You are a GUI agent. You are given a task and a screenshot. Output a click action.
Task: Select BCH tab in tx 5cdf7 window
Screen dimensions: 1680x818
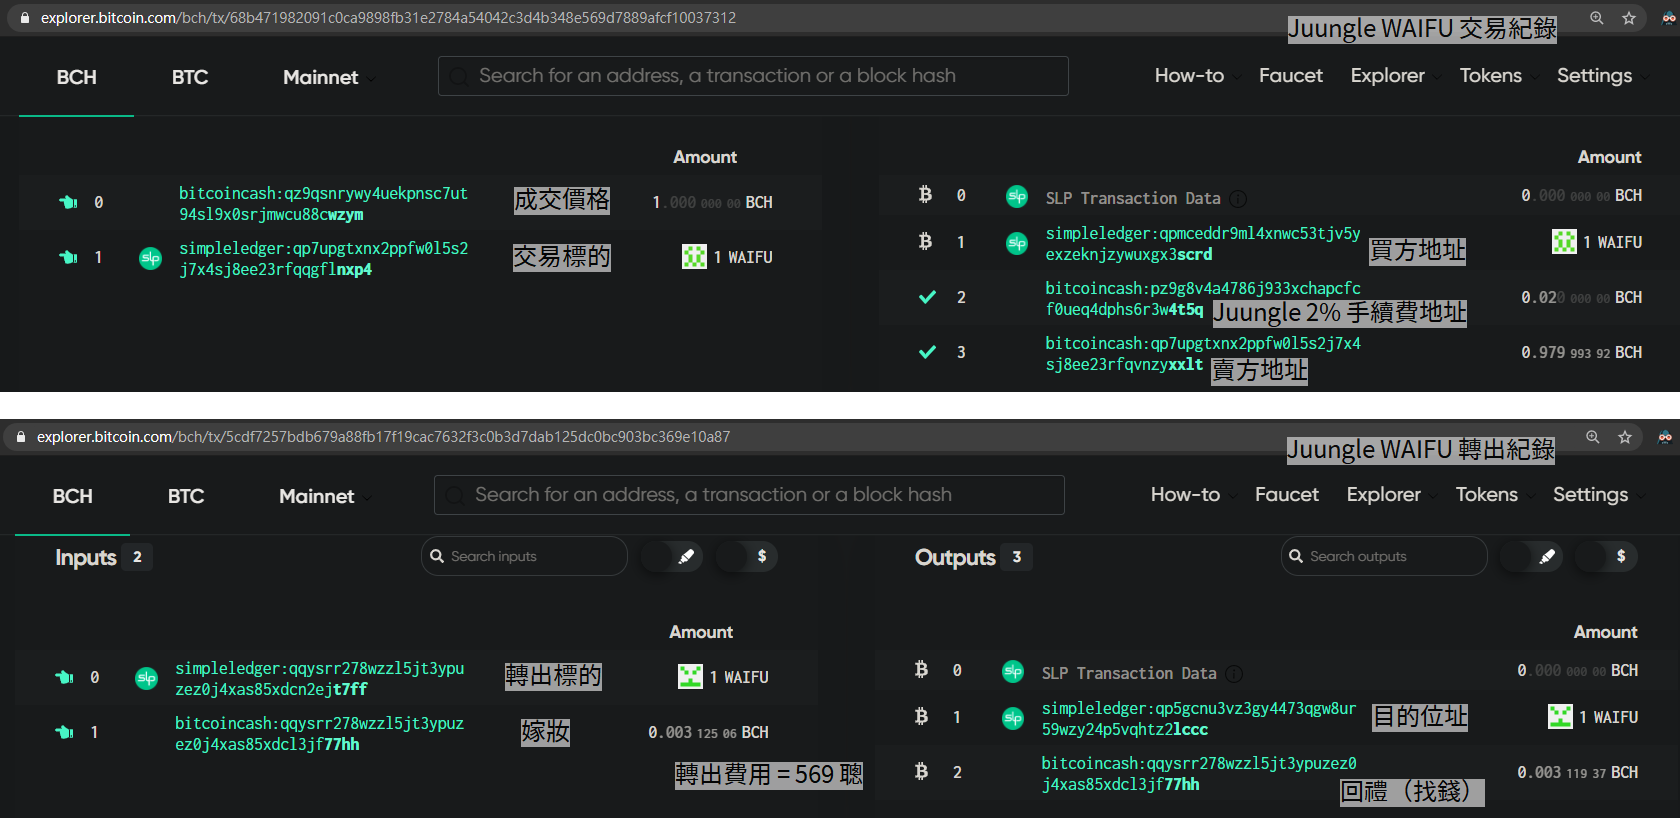(73, 496)
